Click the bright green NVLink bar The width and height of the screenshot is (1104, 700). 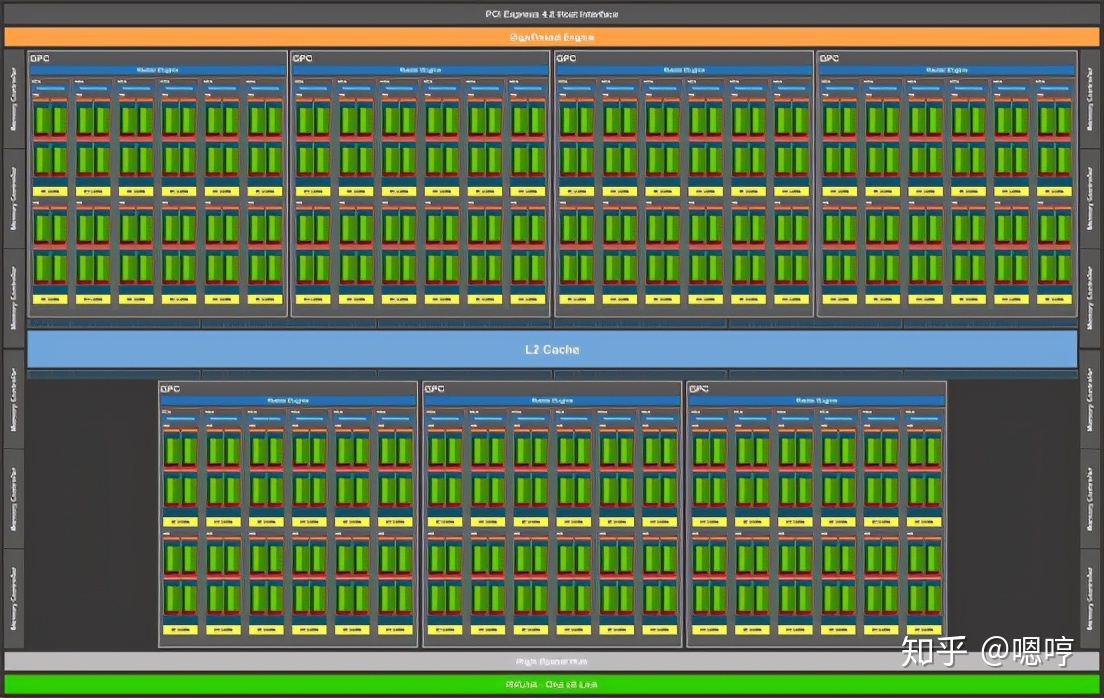pos(551,684)
